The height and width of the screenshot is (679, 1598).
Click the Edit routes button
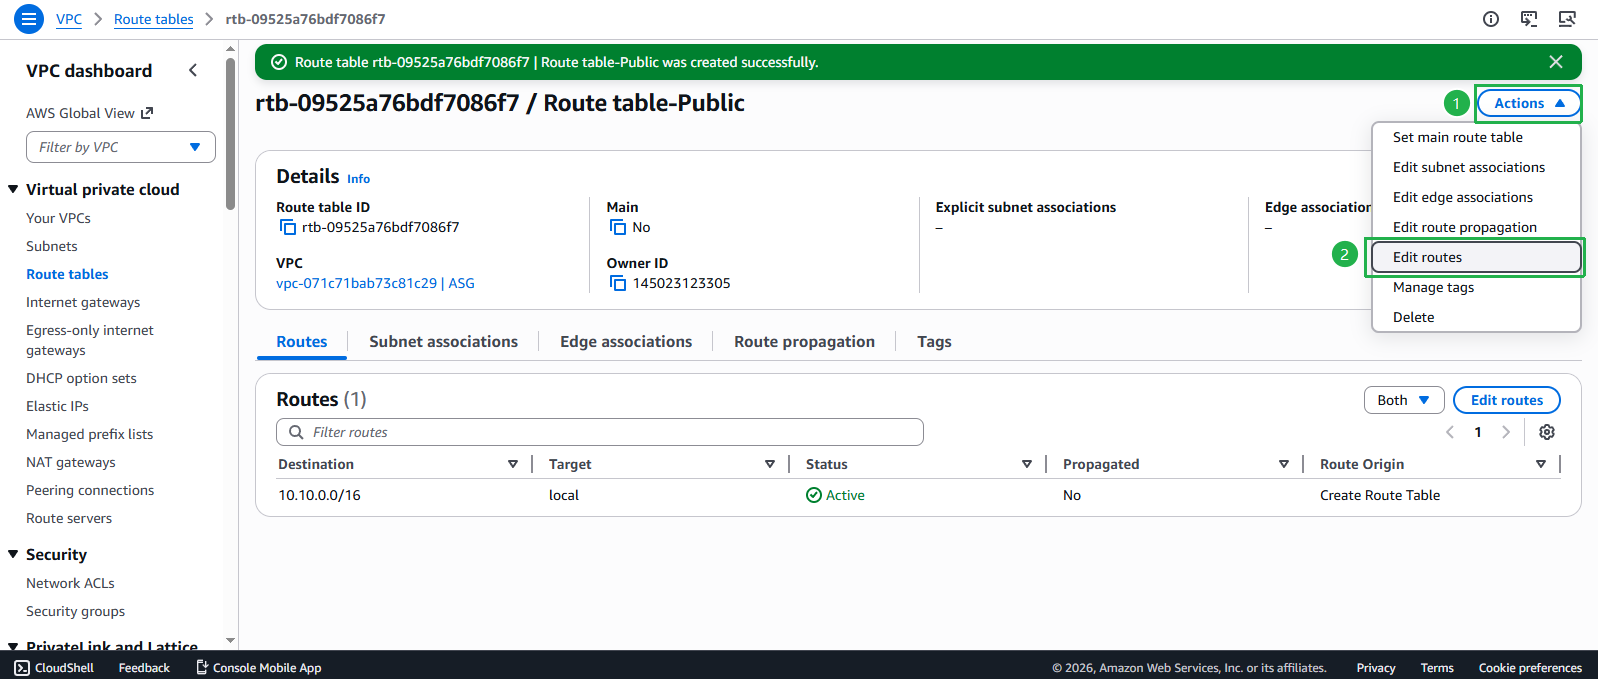tap(1507, 400)
